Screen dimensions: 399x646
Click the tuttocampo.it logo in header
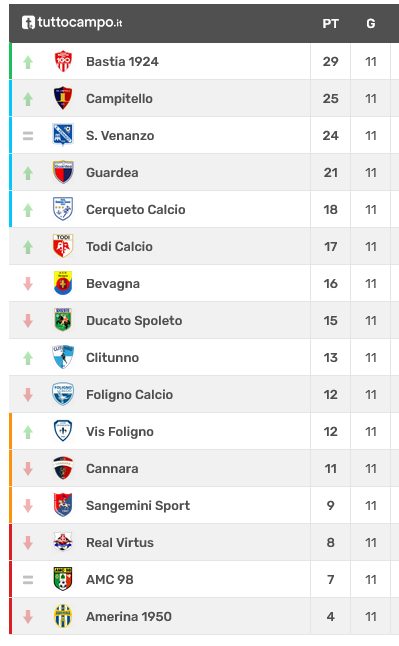point(72,23)
